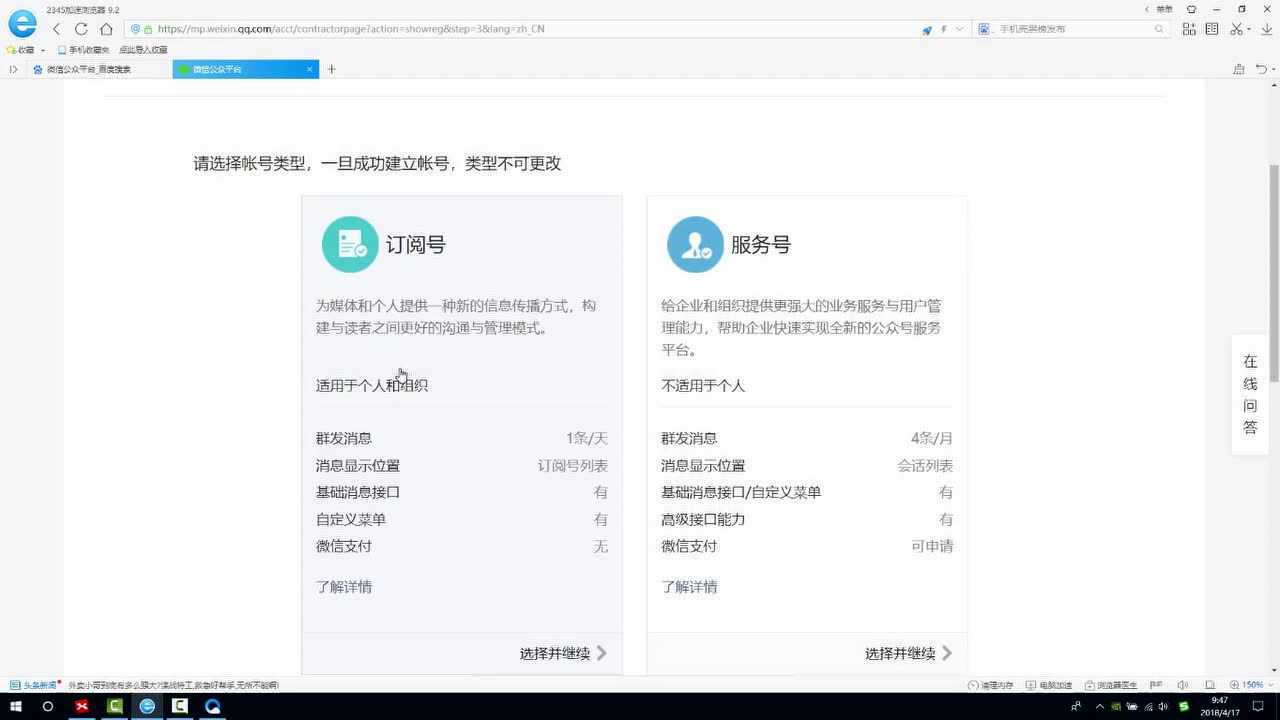Click 选择并继续 for 订阅号
The image size is (1280, 720).
click(563, 653)
